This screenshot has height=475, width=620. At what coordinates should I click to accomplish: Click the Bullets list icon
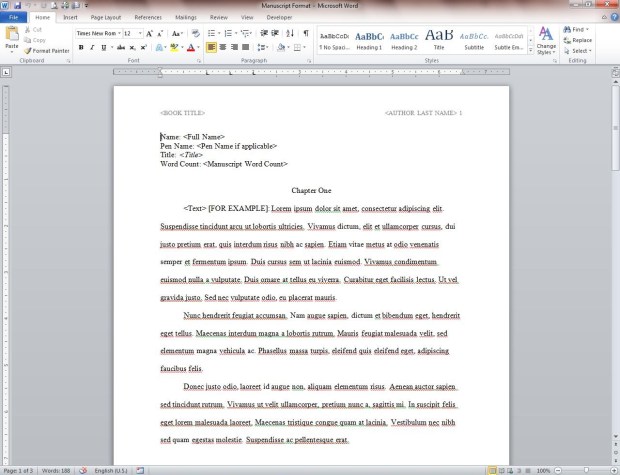[x=212, y=34]
